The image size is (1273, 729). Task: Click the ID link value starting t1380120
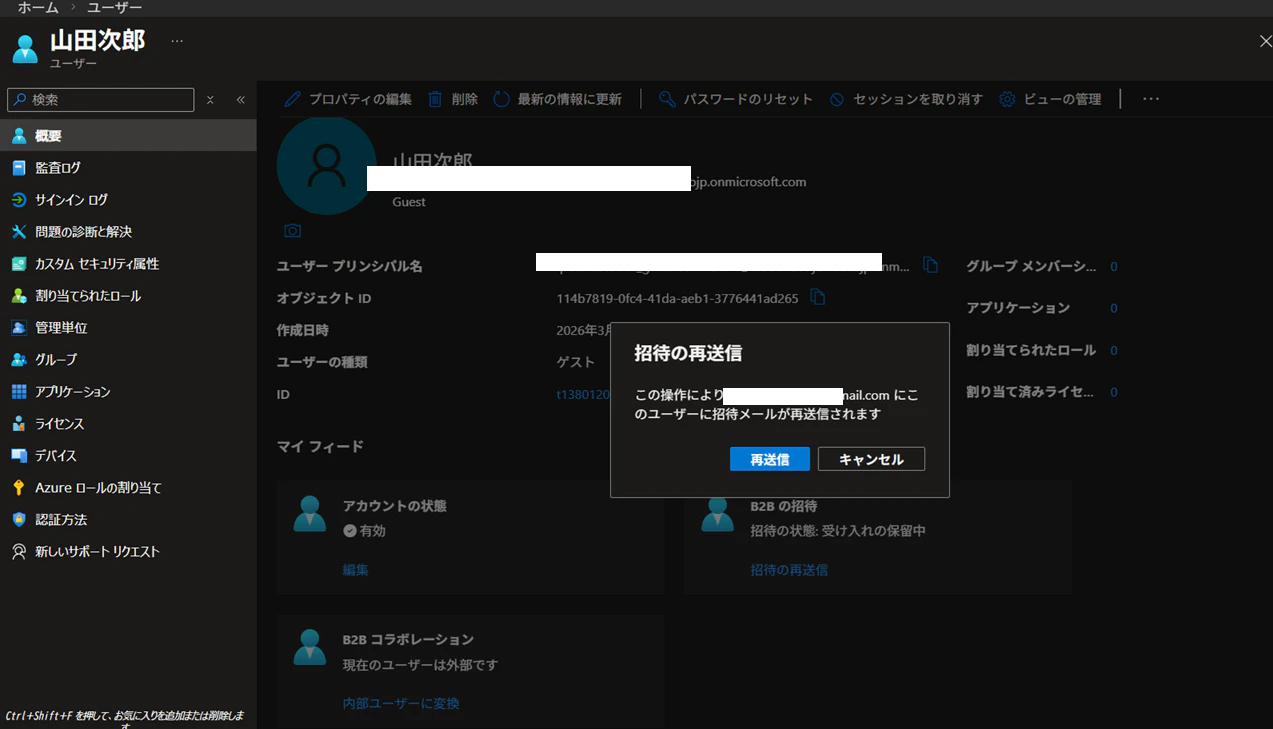[583, 394]
